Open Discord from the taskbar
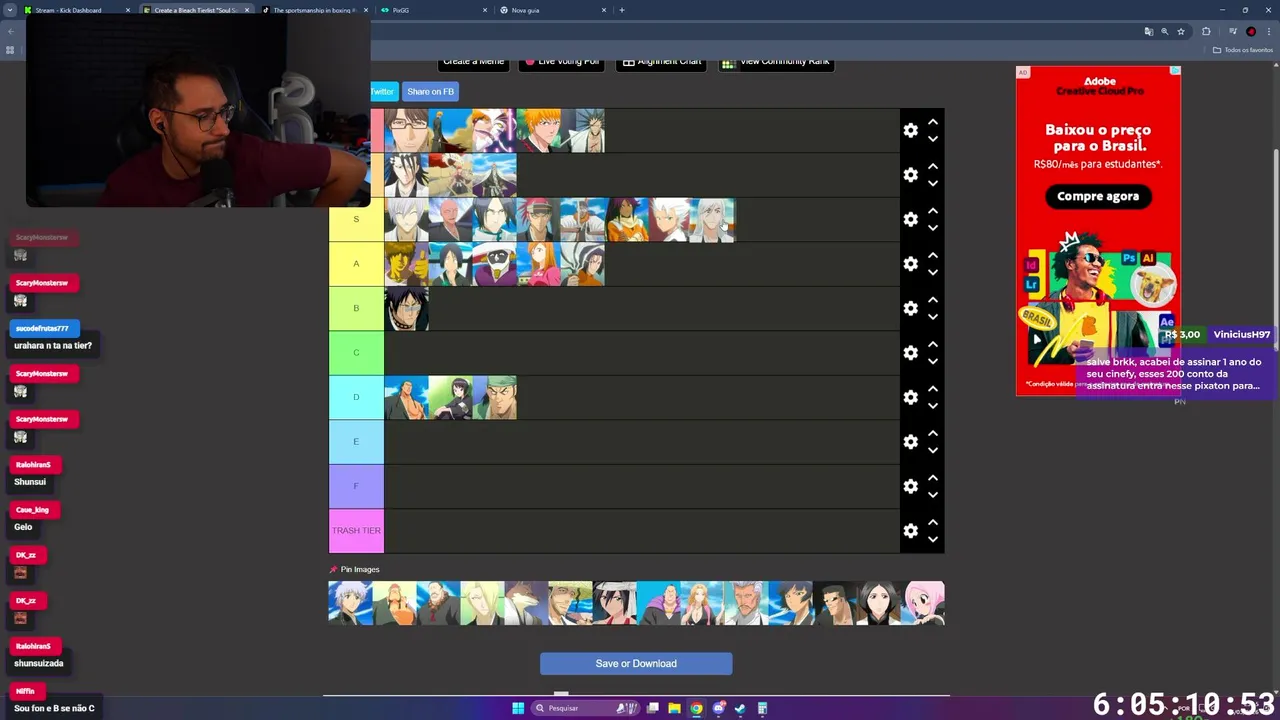1280x720 pixels. [718, 708]
